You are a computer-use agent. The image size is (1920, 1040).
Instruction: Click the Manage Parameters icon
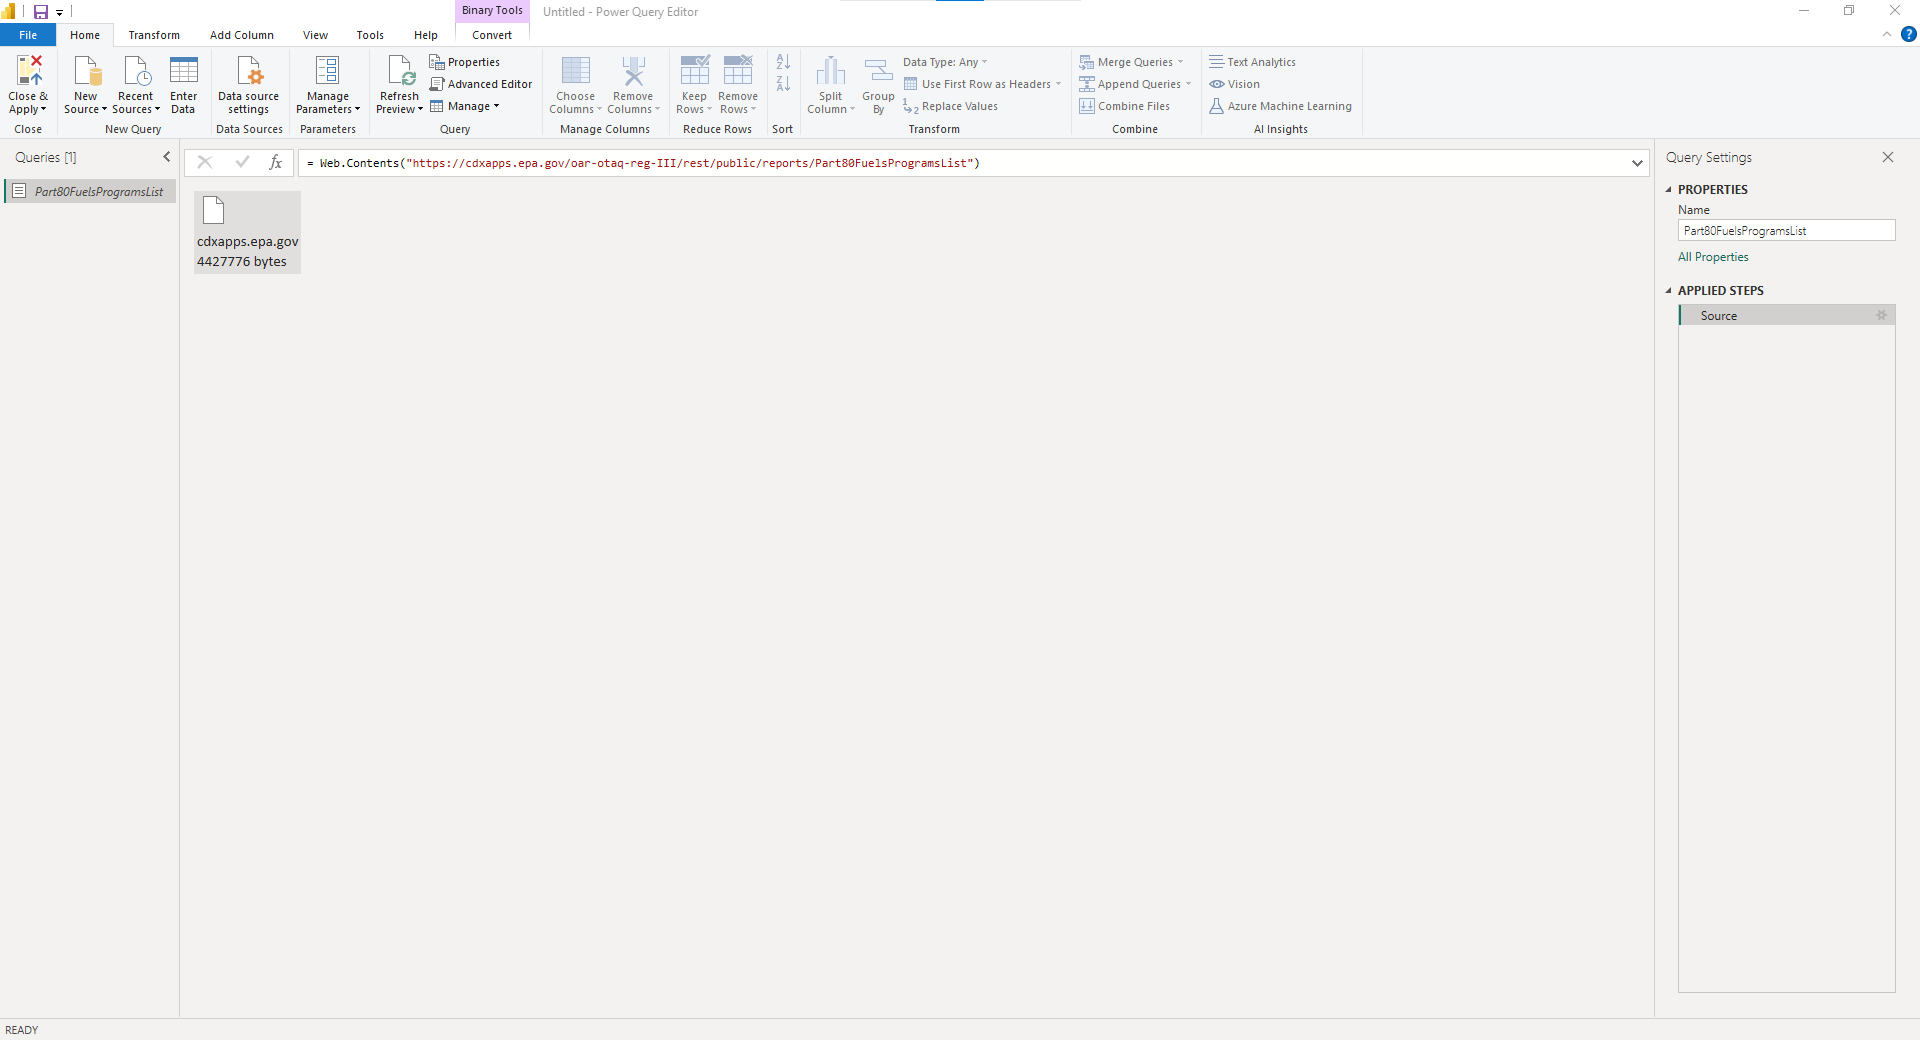327,70
